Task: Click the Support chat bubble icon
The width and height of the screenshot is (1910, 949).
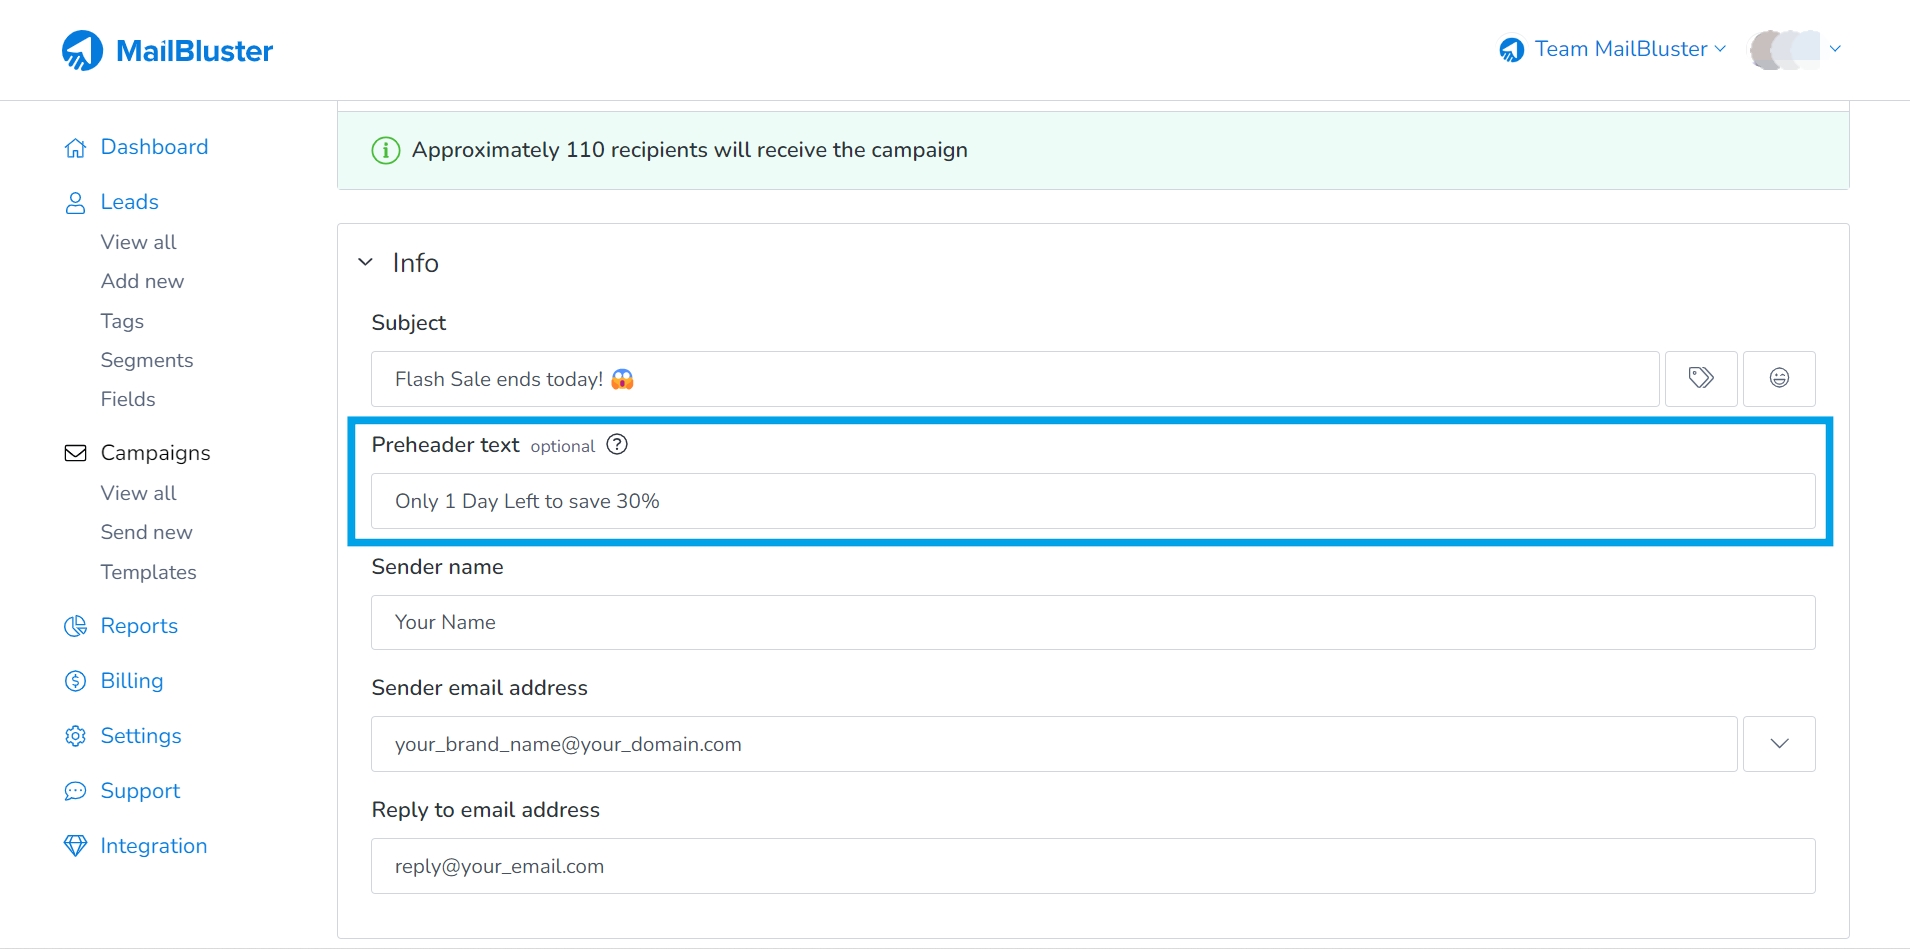Action: [x=76, y=791]
